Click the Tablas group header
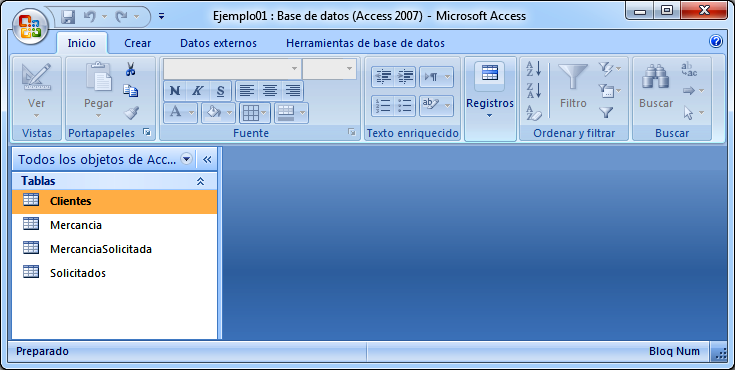This screenshot has height=370, width=735. 115,181
